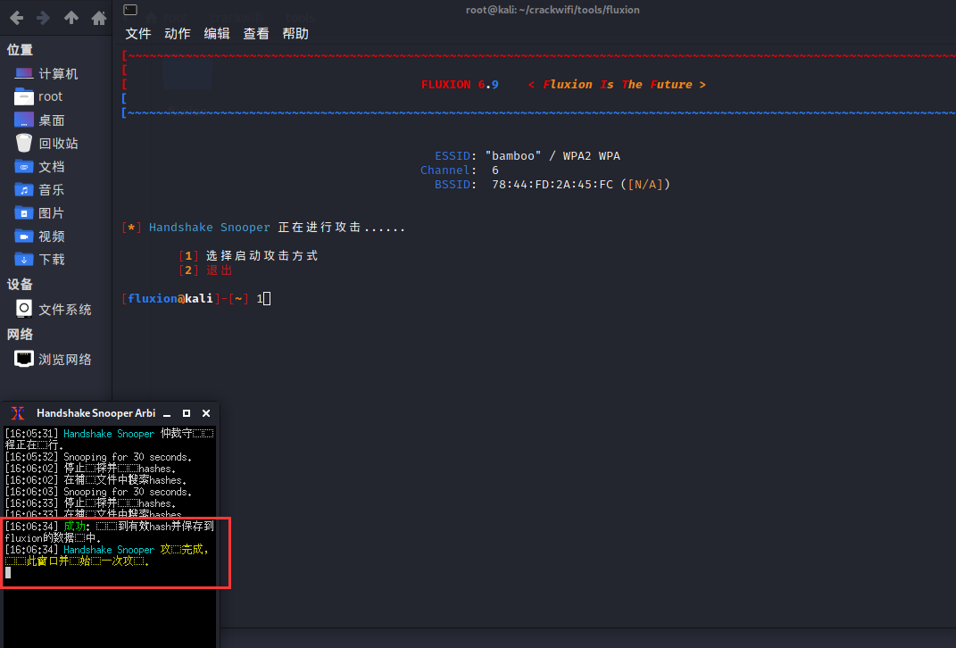Click the terminal window icon in title bar

tap(130, 9)
